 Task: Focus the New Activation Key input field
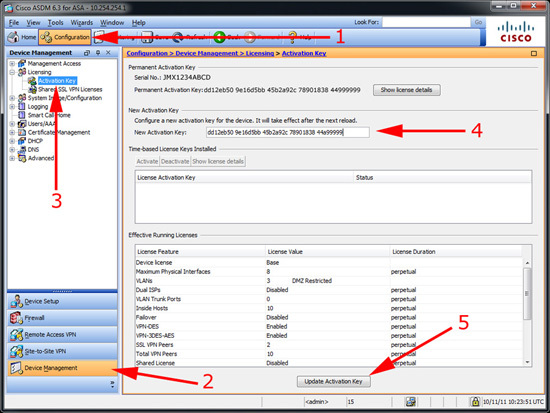click(288, 132)
